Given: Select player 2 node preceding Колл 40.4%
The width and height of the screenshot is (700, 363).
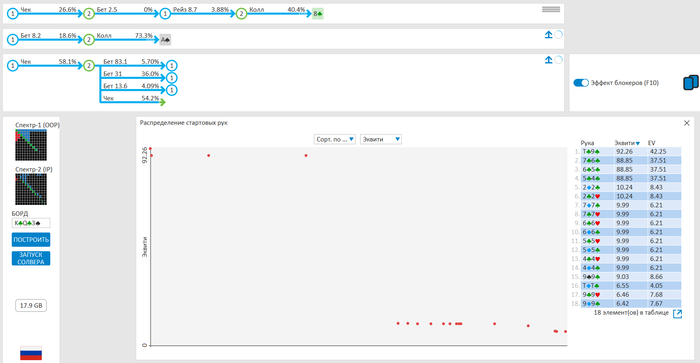Looking at the screenshot, I should tap(242, 14).
